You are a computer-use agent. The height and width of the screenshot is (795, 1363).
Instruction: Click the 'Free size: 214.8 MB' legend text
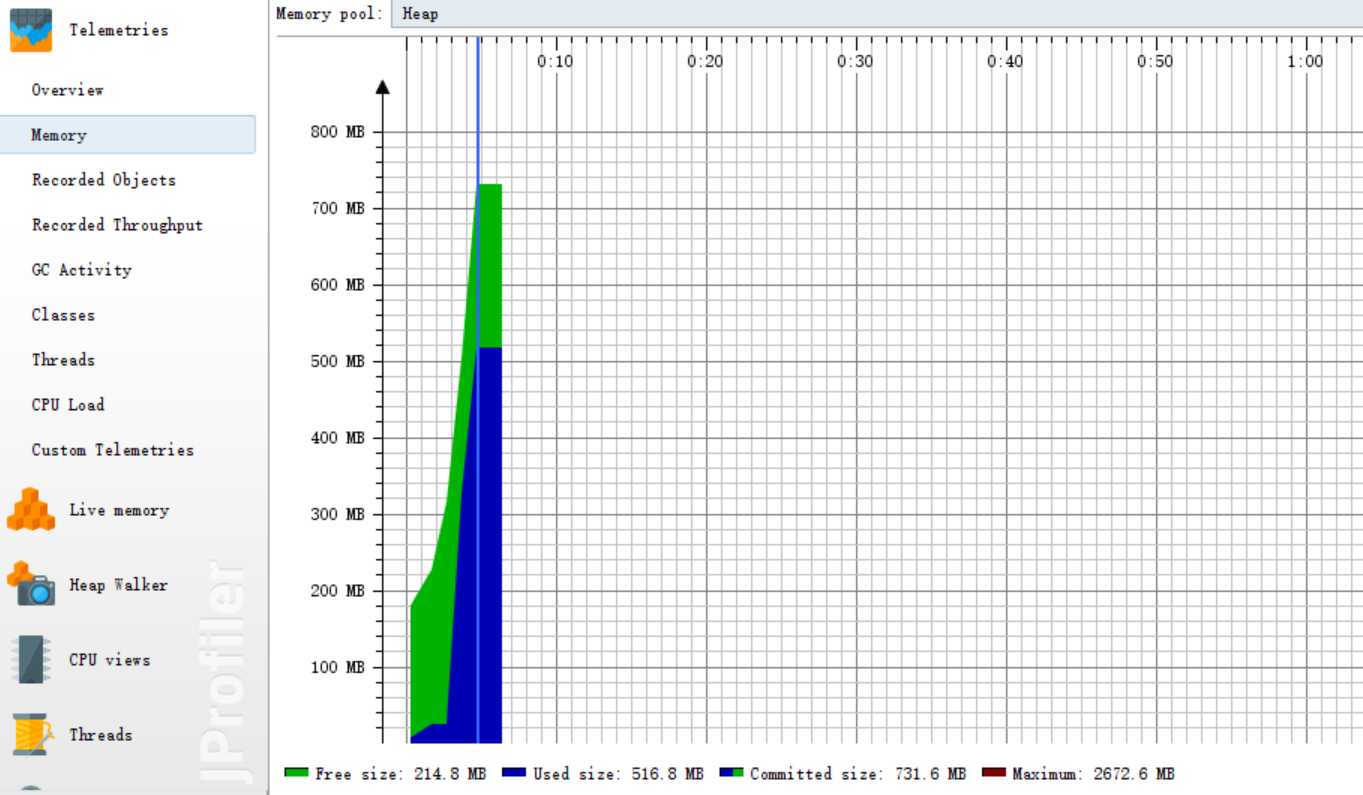[x=400, y=774]
